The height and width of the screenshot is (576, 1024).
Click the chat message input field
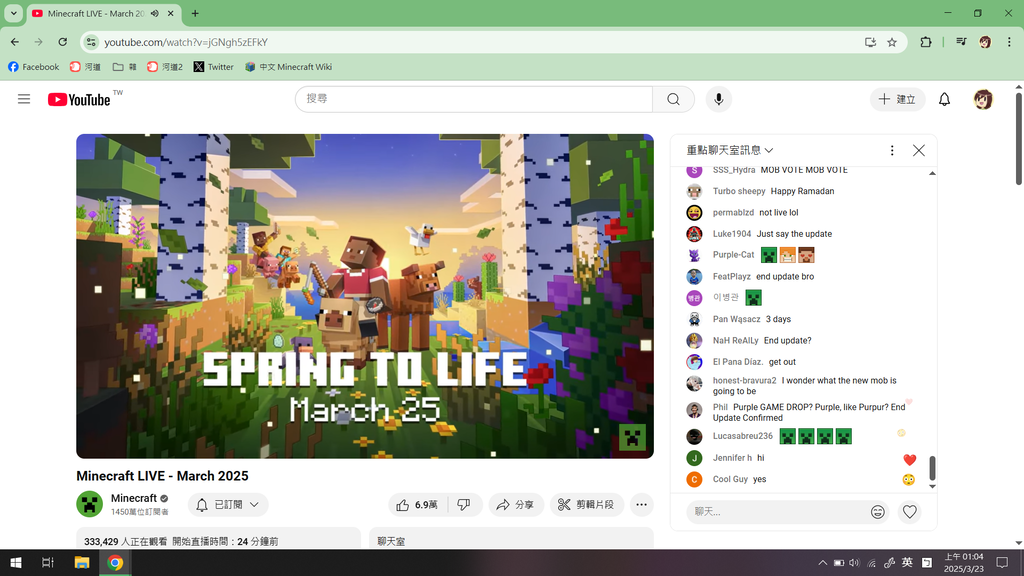(777, 512)
